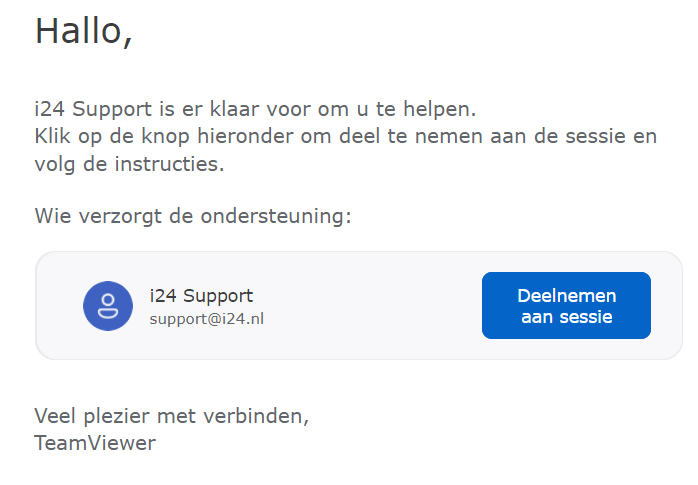Click the sentence starting i24 Support is er klaar
This screenshot has width=698, height=485.
coord(256,109)
